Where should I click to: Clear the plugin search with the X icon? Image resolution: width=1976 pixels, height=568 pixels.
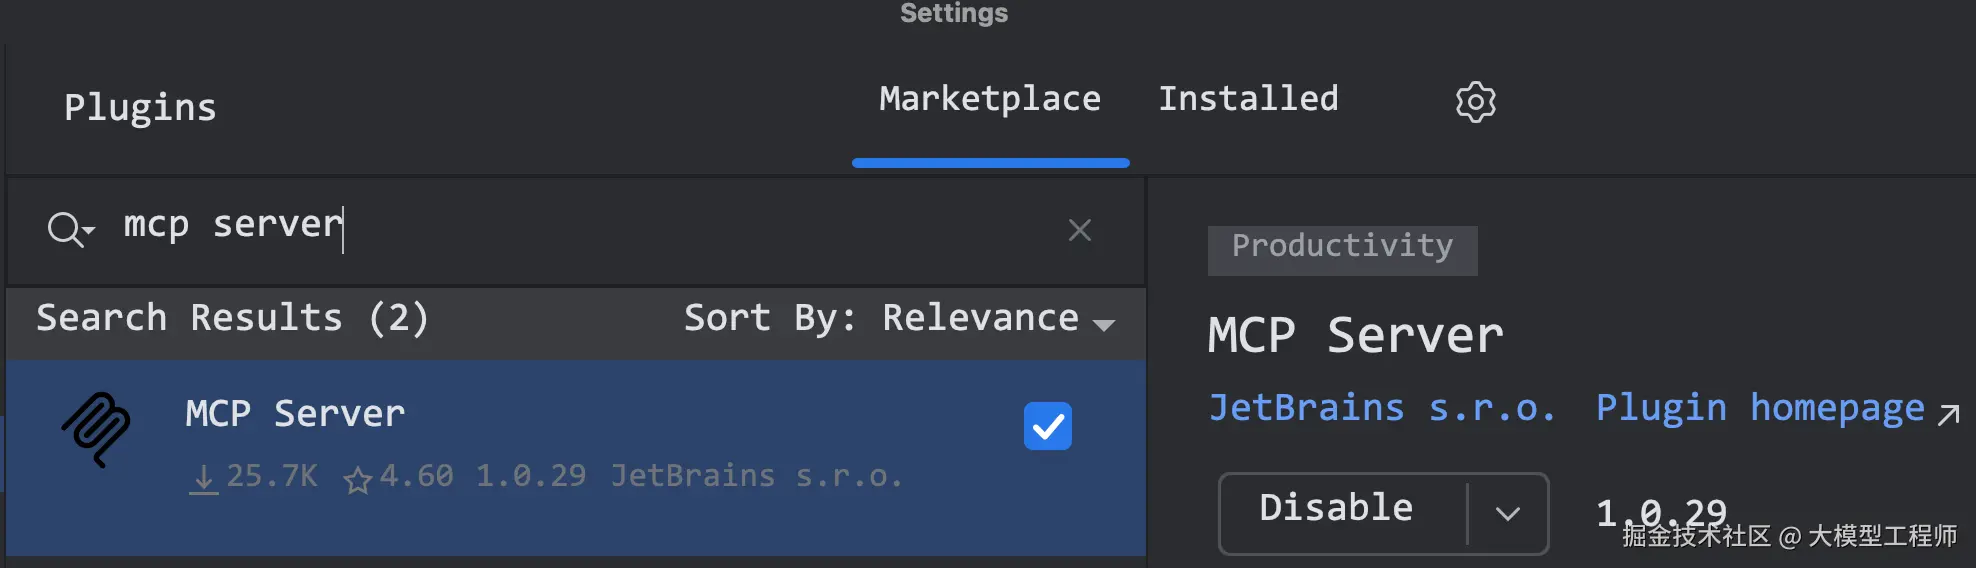tap(1079, 230)
